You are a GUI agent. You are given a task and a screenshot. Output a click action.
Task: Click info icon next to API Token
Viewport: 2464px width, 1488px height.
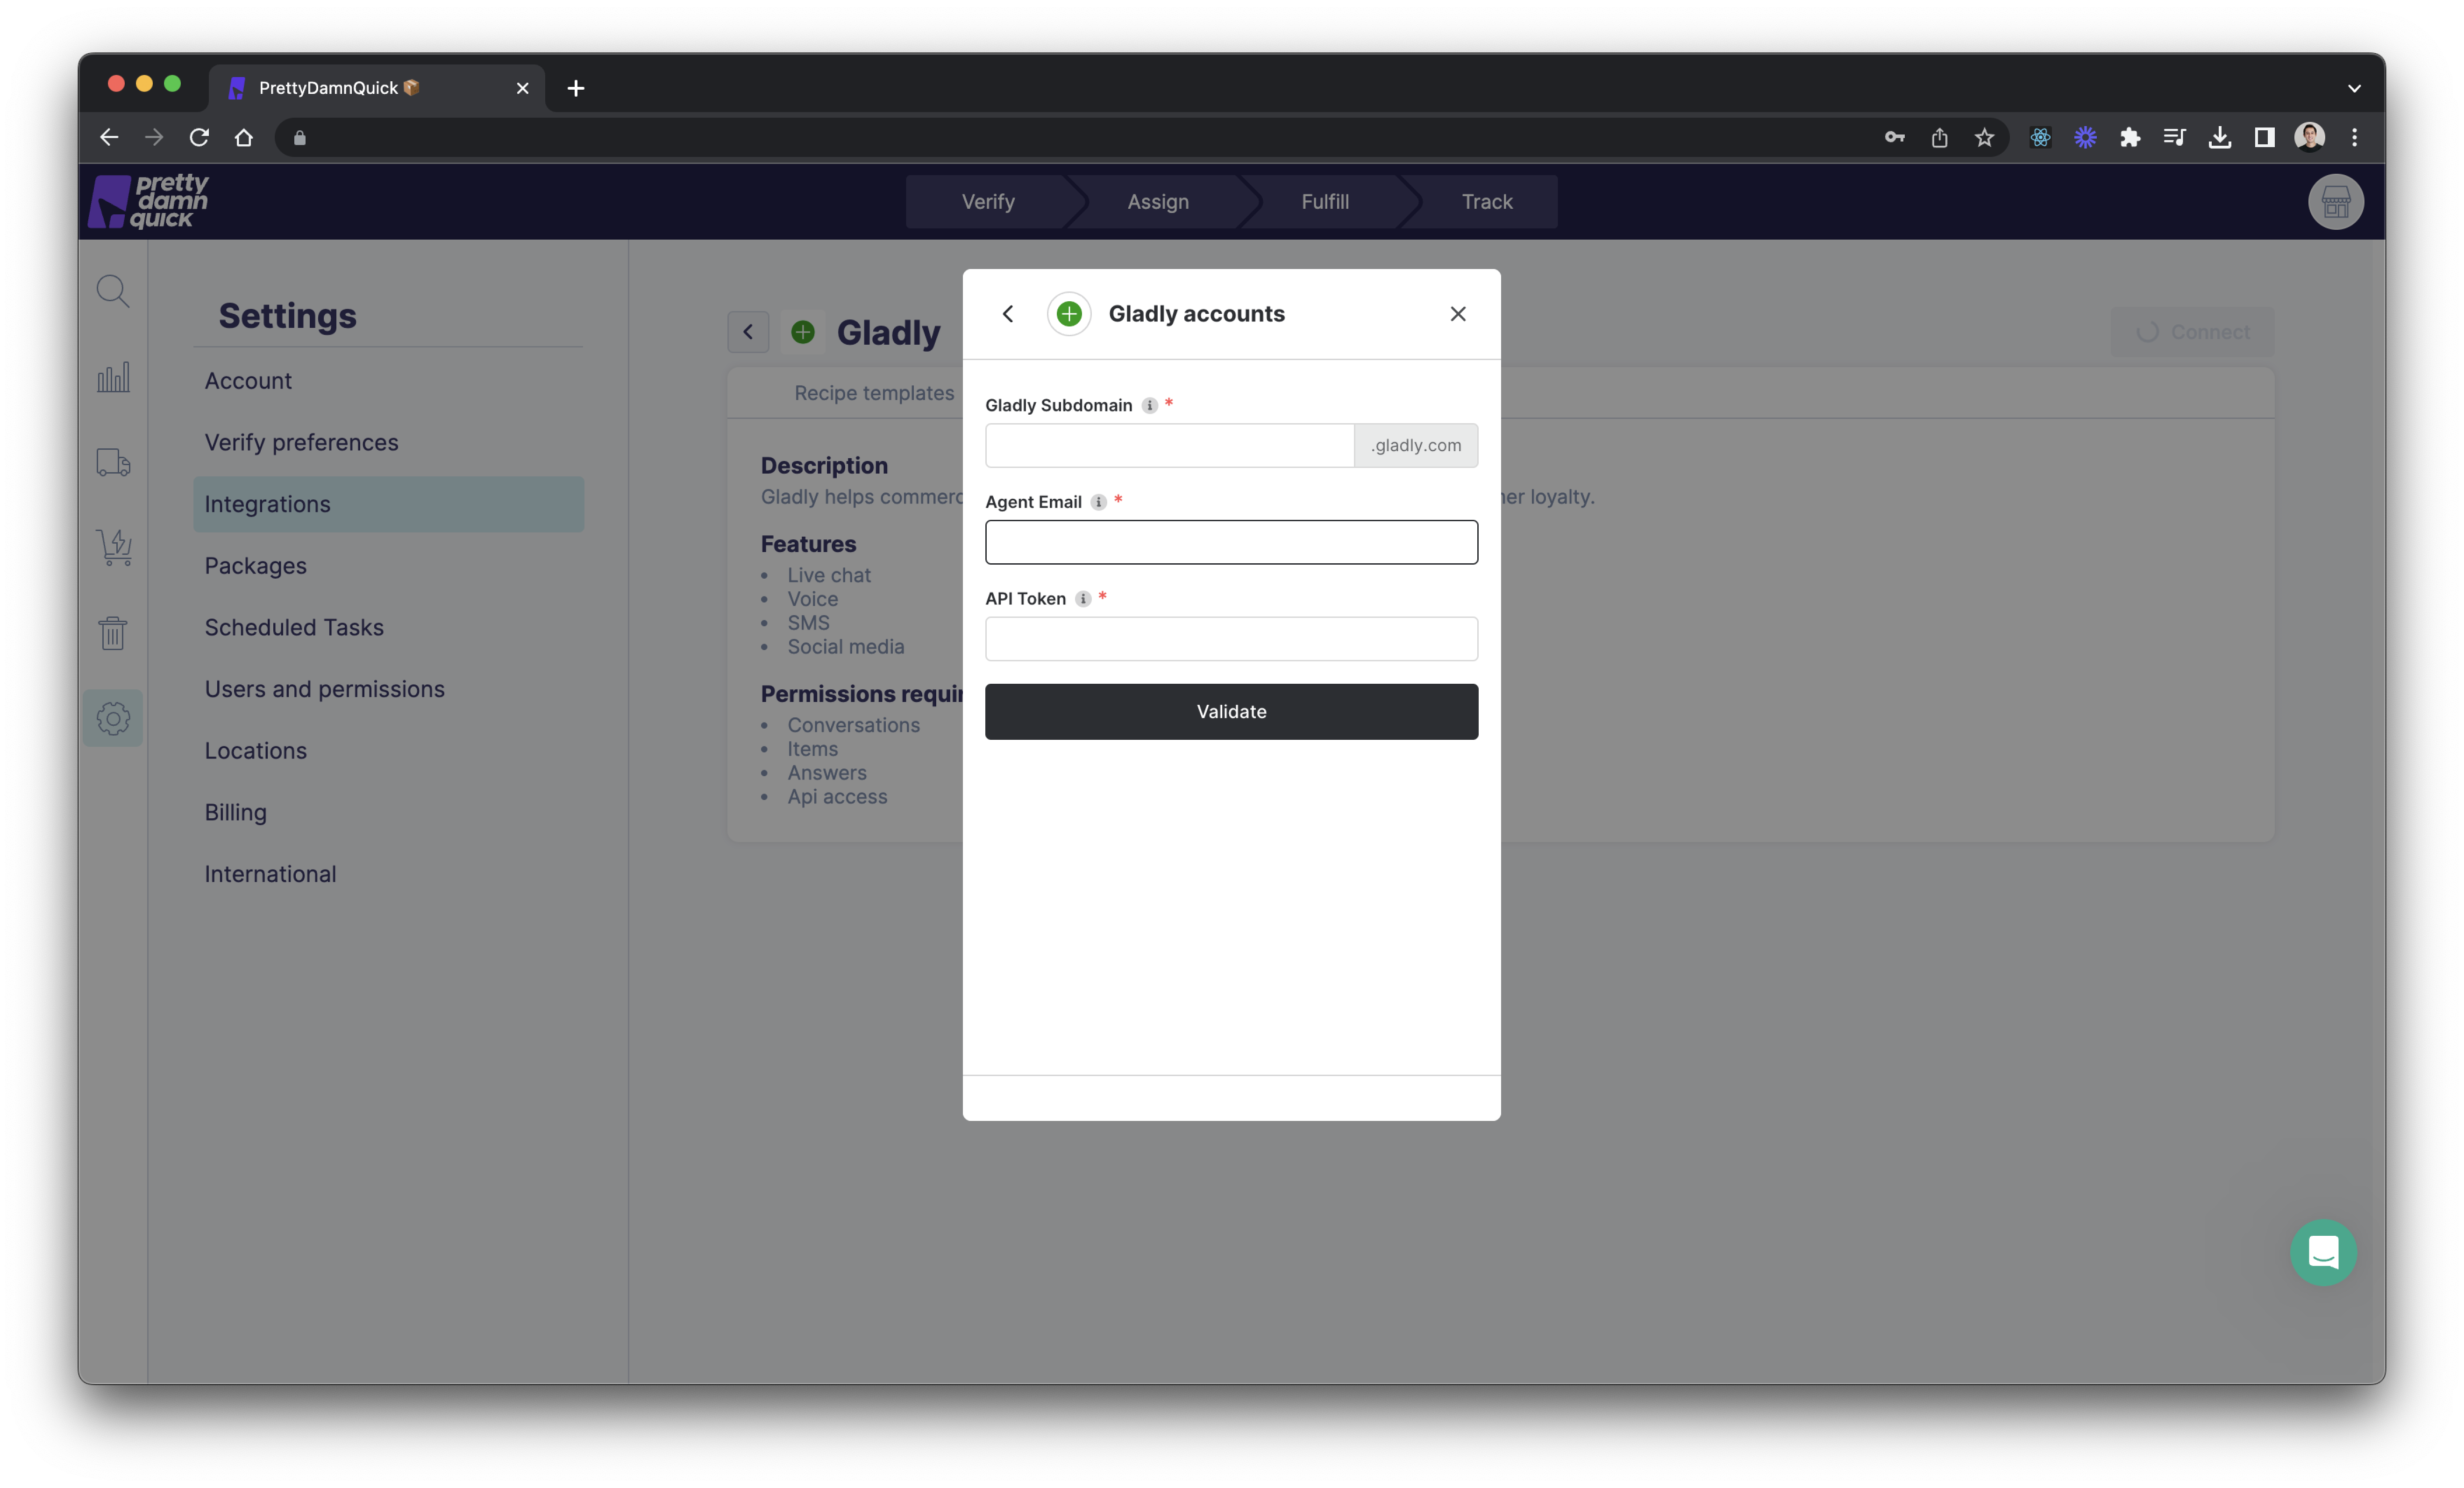[x=1082, y=599]
